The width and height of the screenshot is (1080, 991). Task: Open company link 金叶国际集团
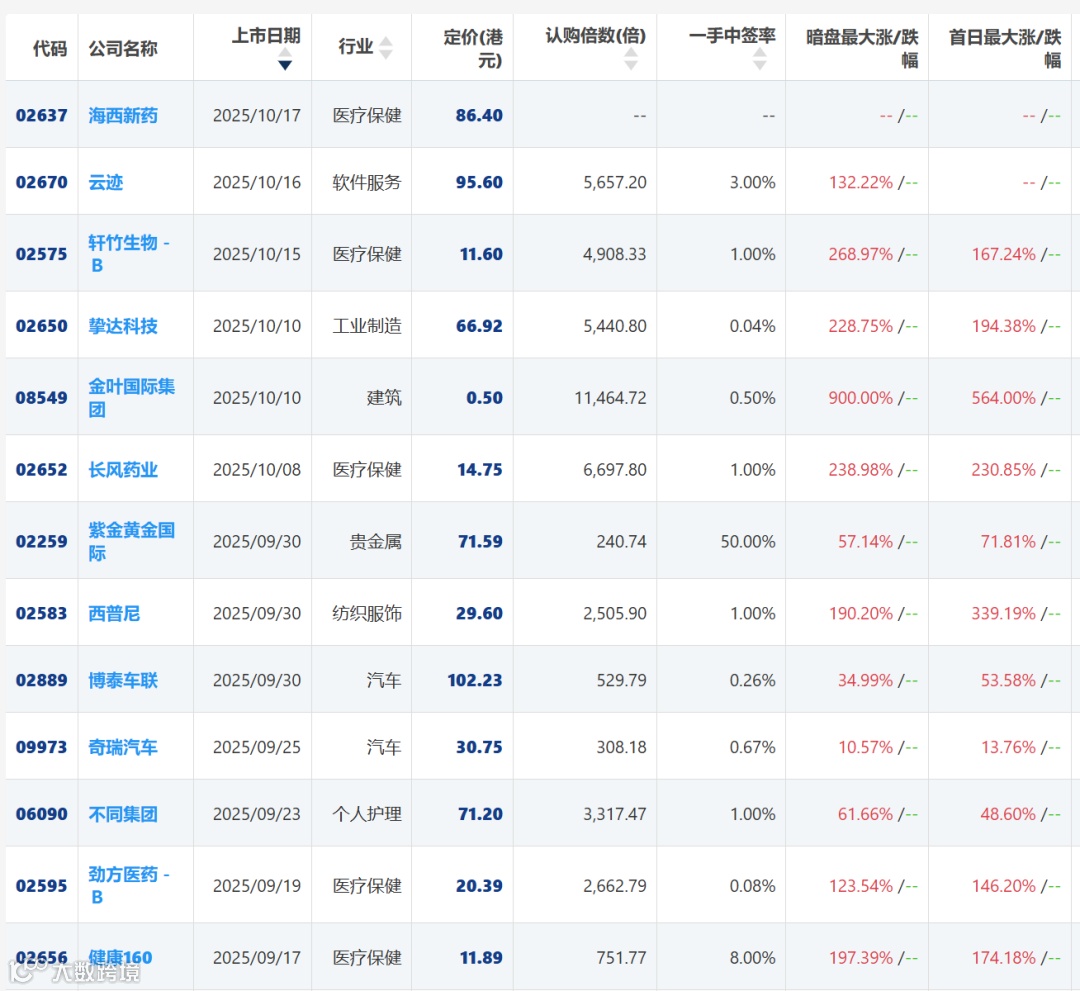point(131,397)
